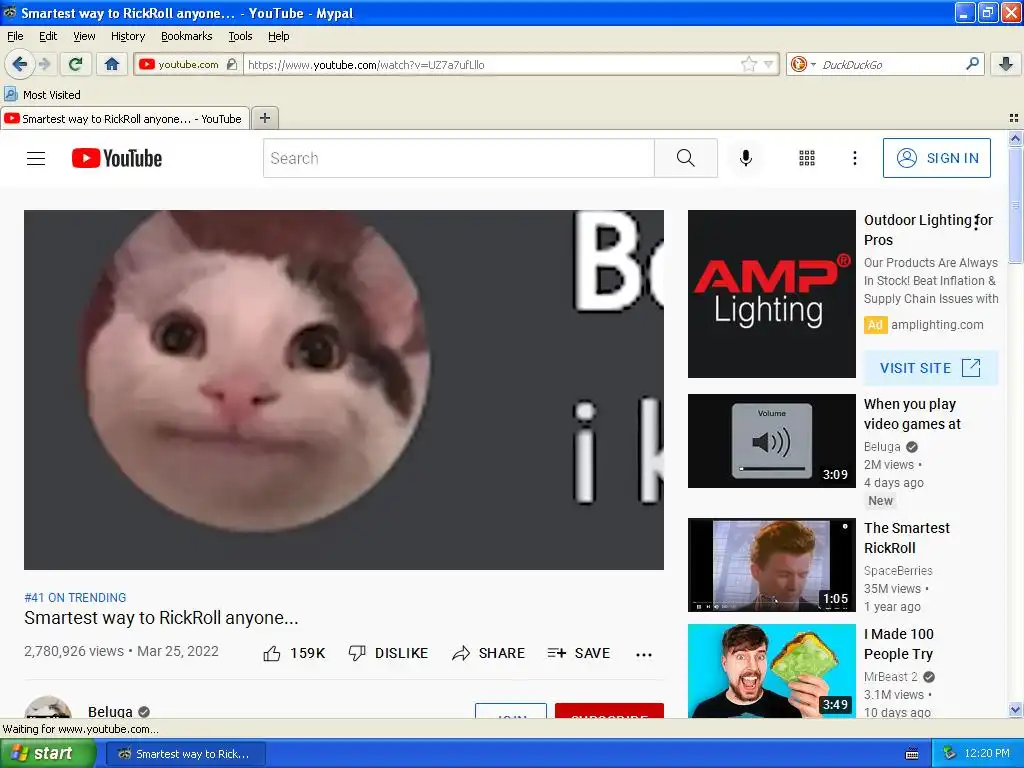Click the Most Visited bookmarks folder
Image resolution: width=1024 pixels, height=768 pixels.
pyautogui.click(x=43, y=95)
